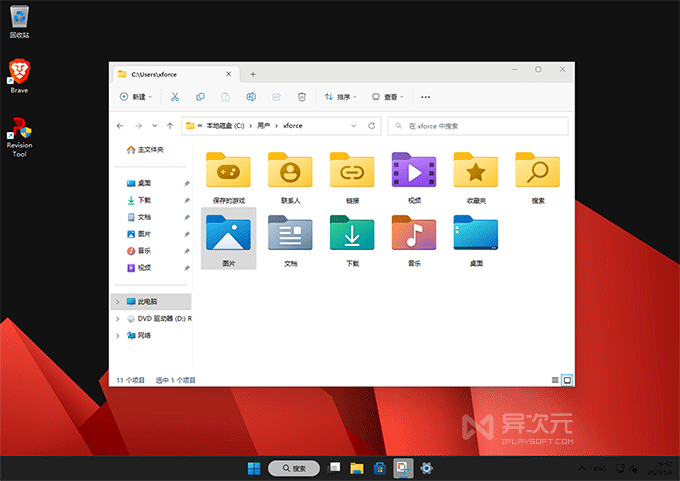This screenshot has height=481, width=680.
Task: Go up one folder level arrow
Action: (x=170, y=126)
